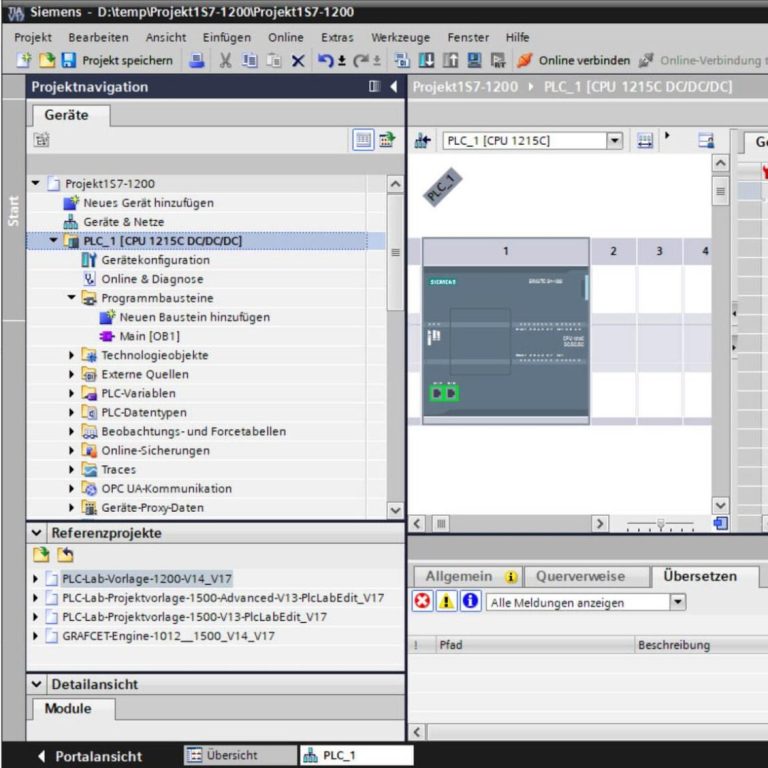Image resolution: width=768 pixels, height=768 pixels.
Task: Click the download to device icon
Action: [426, 60]
